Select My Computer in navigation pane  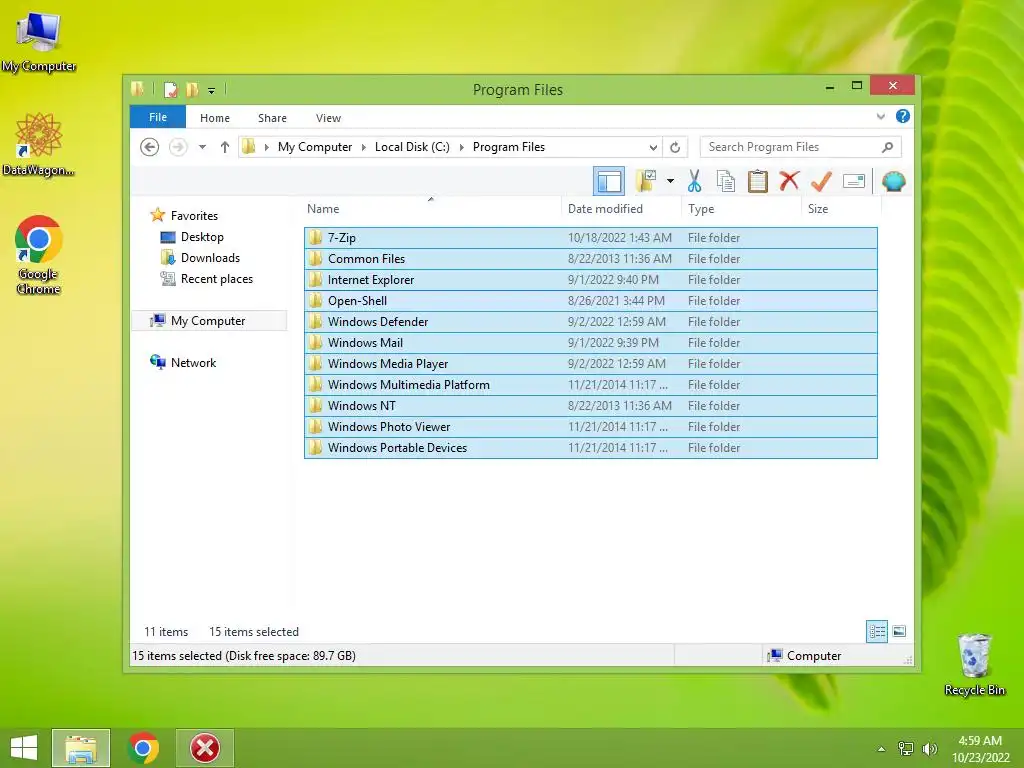pyautogui.click(x=208, y=321)
